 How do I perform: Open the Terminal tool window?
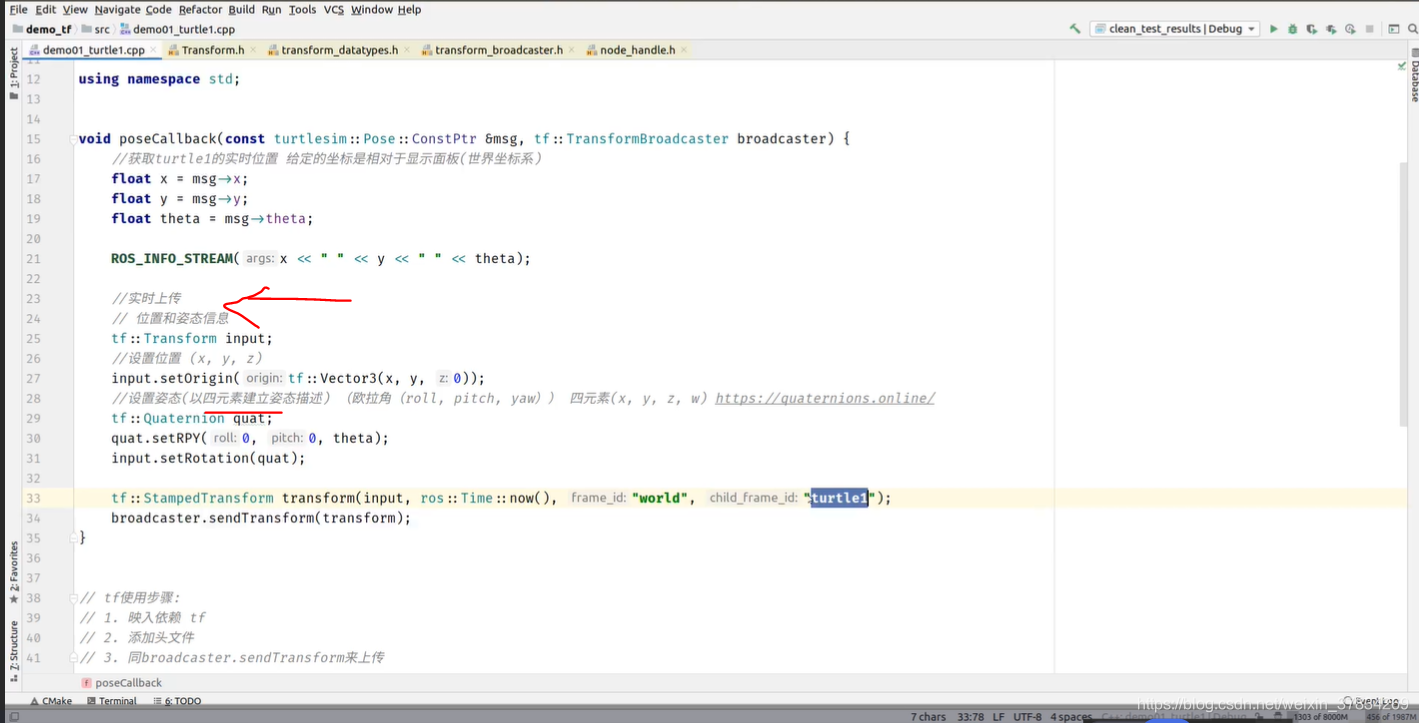(110, 701)
